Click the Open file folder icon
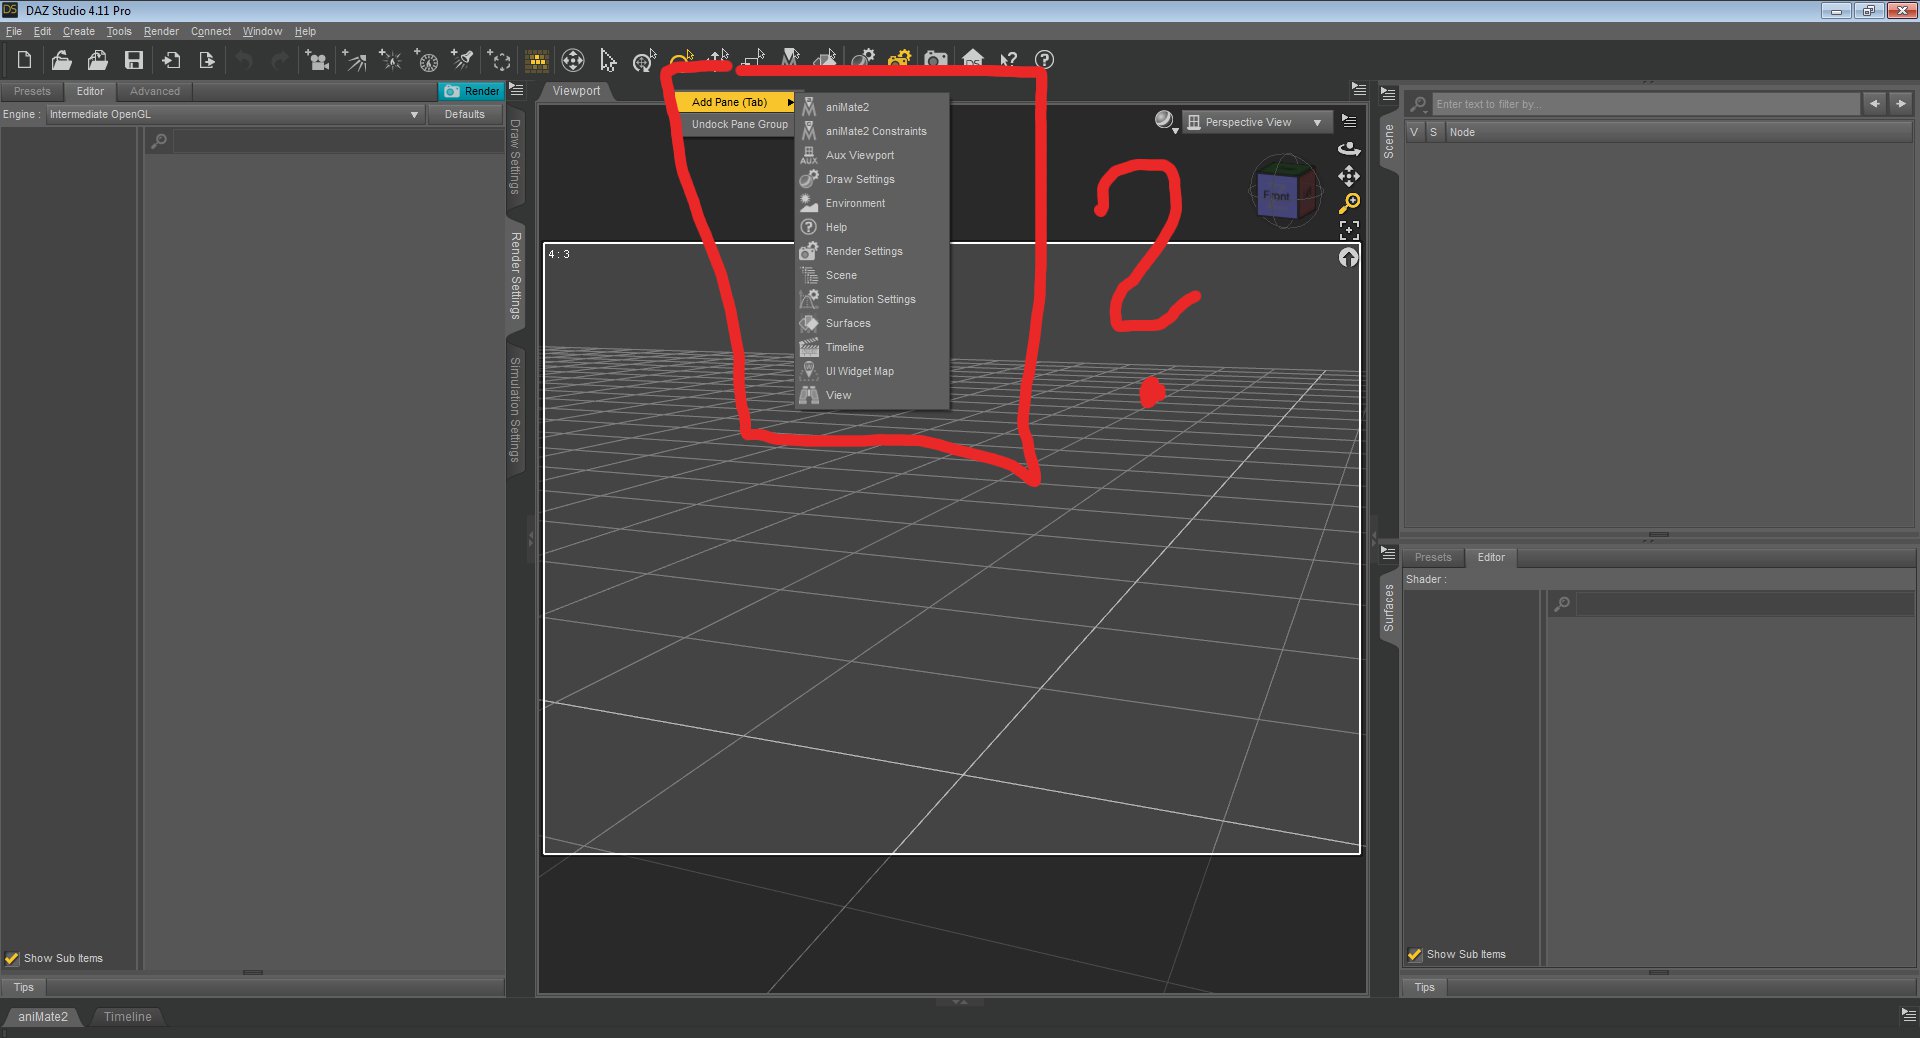Viewport: 1920px width, 1038px height. coord(61,60)
